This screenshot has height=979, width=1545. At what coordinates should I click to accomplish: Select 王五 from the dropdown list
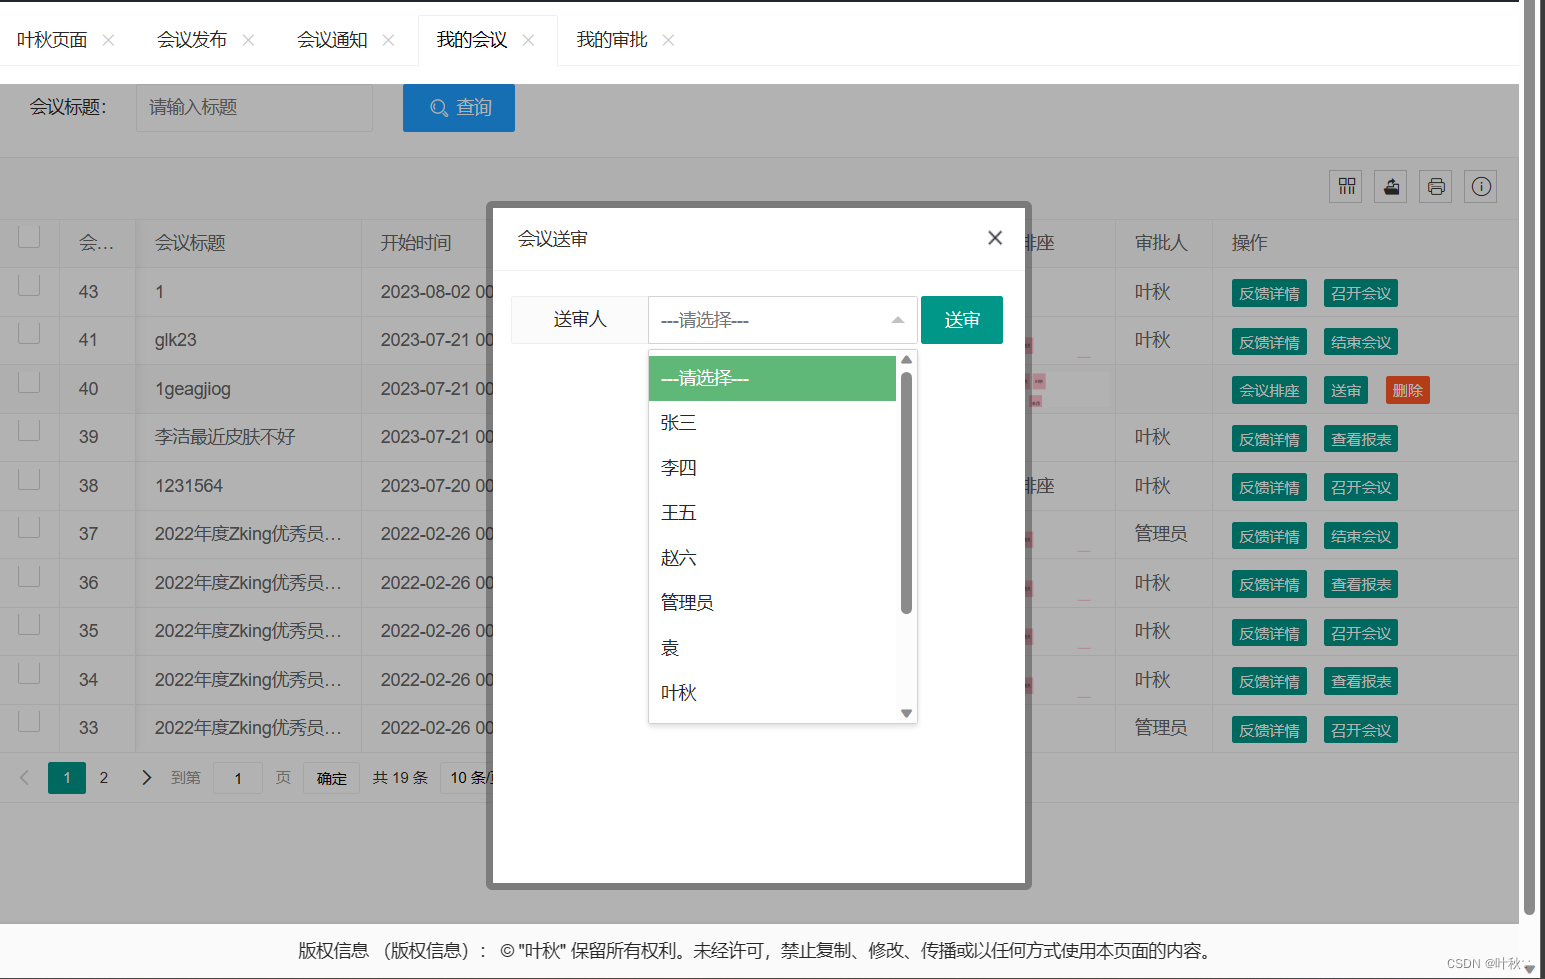click(x=772, y=513)
